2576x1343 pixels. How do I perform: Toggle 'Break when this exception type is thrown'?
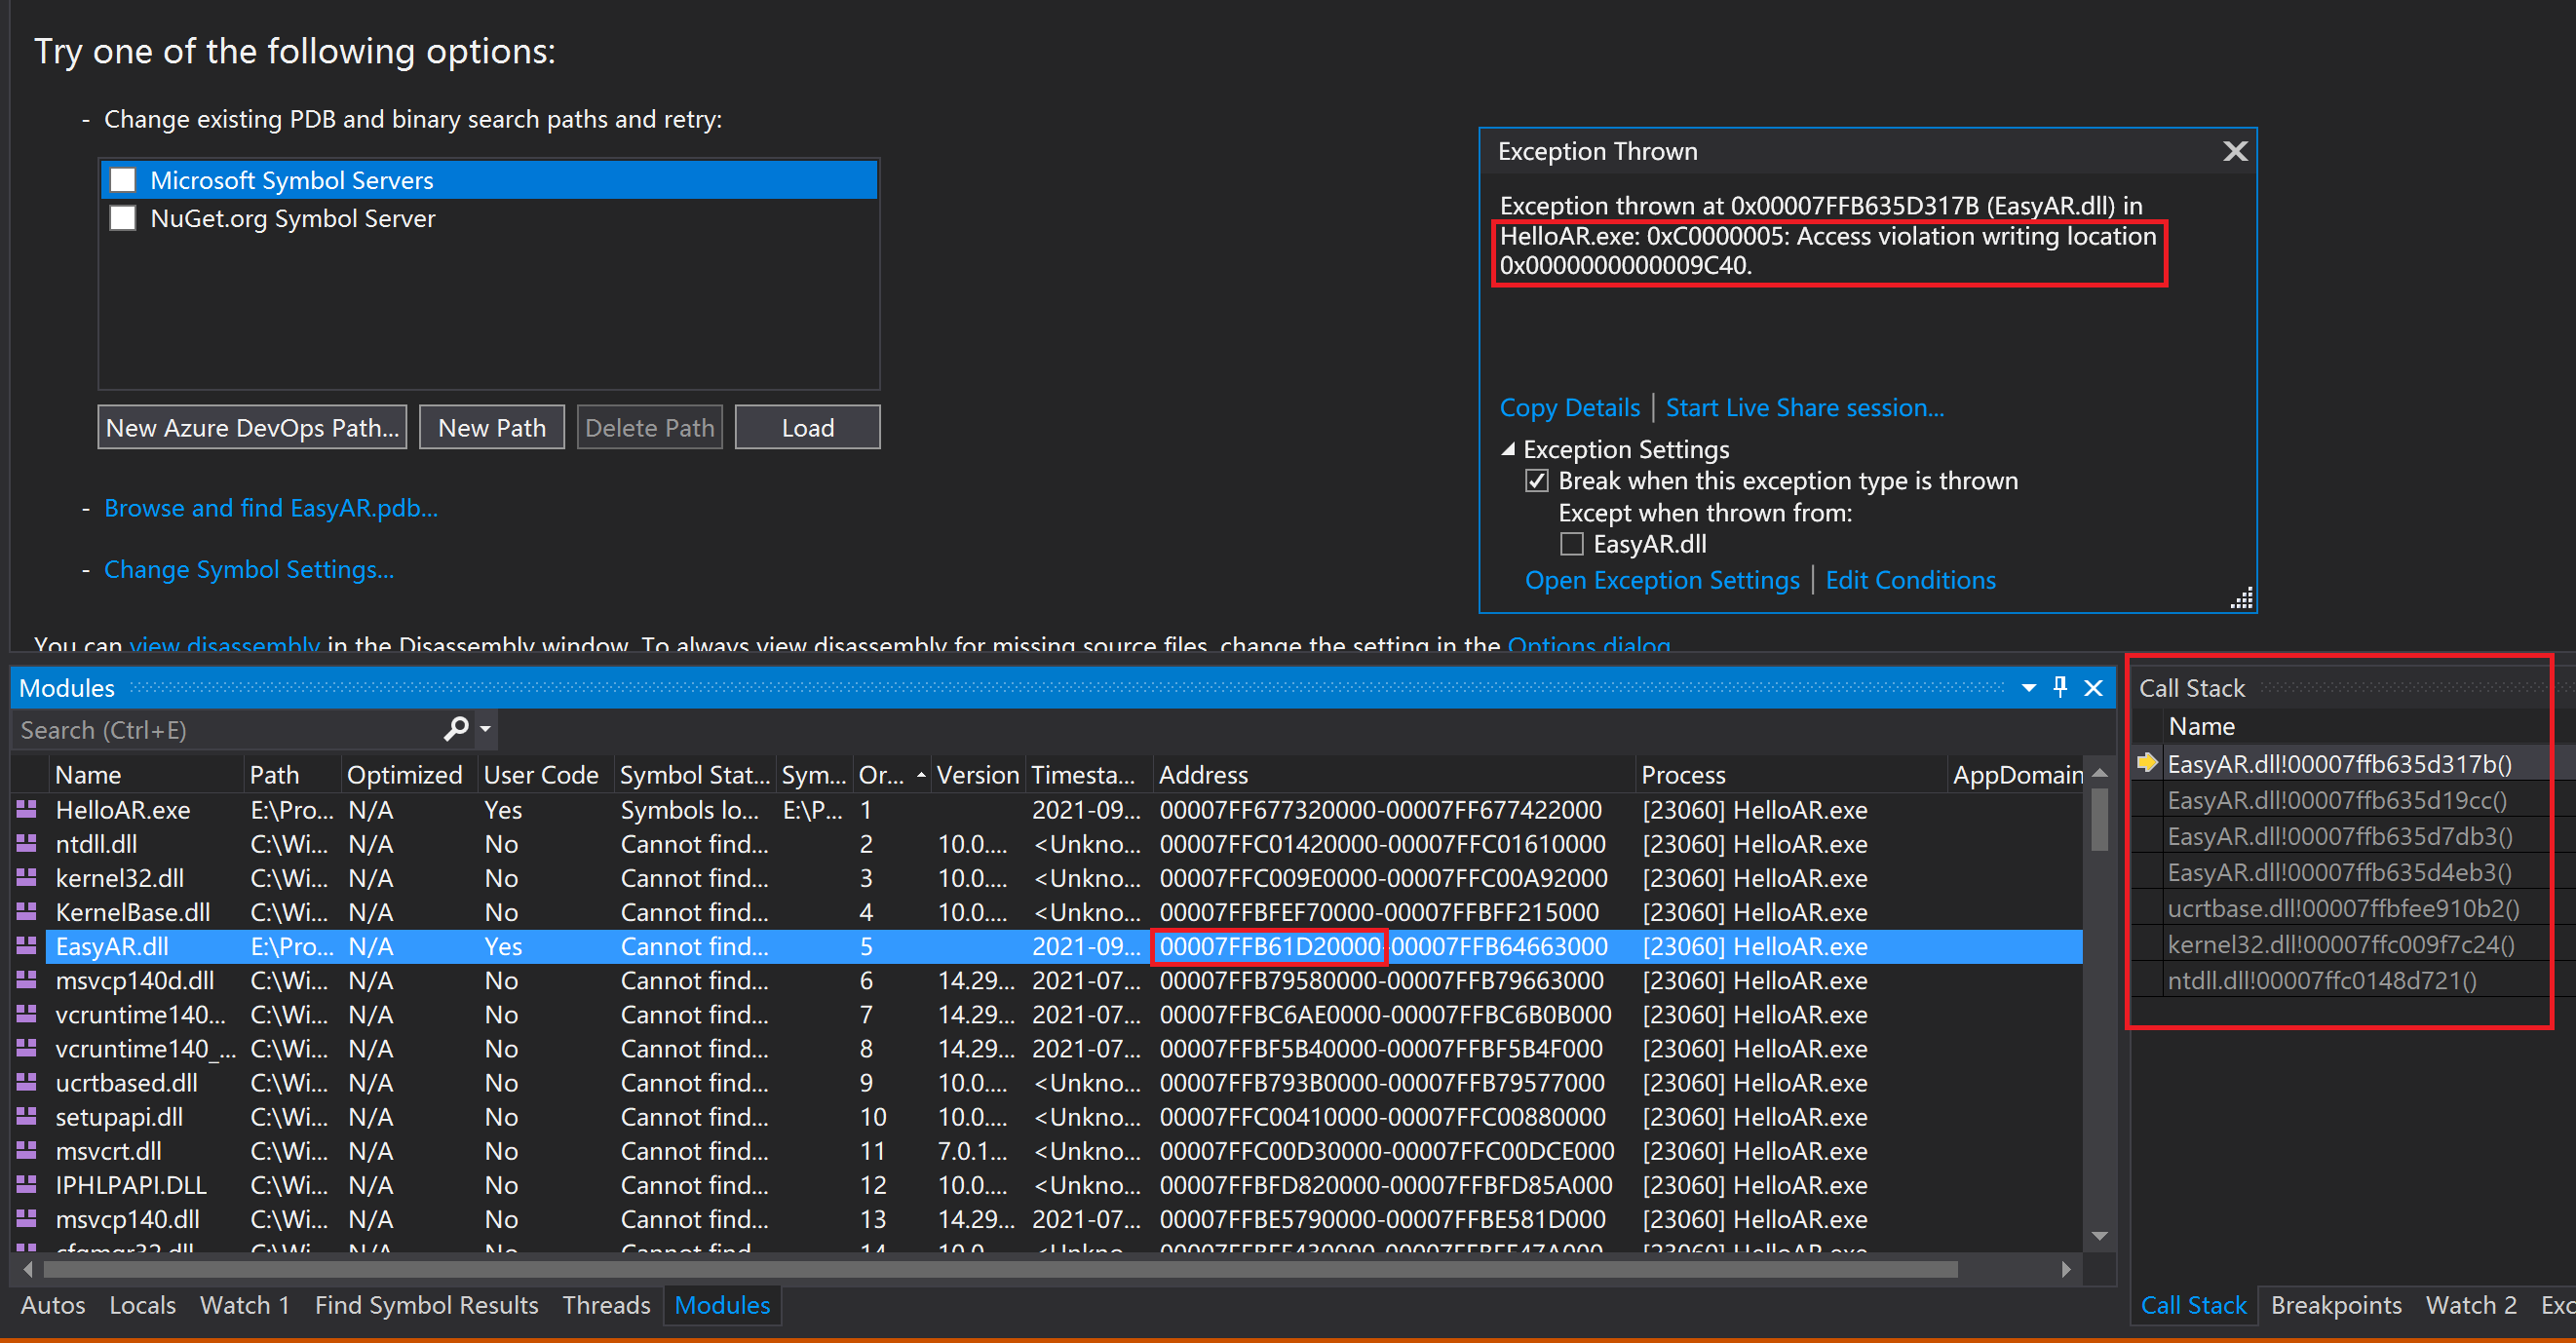tap(1537, 481)
